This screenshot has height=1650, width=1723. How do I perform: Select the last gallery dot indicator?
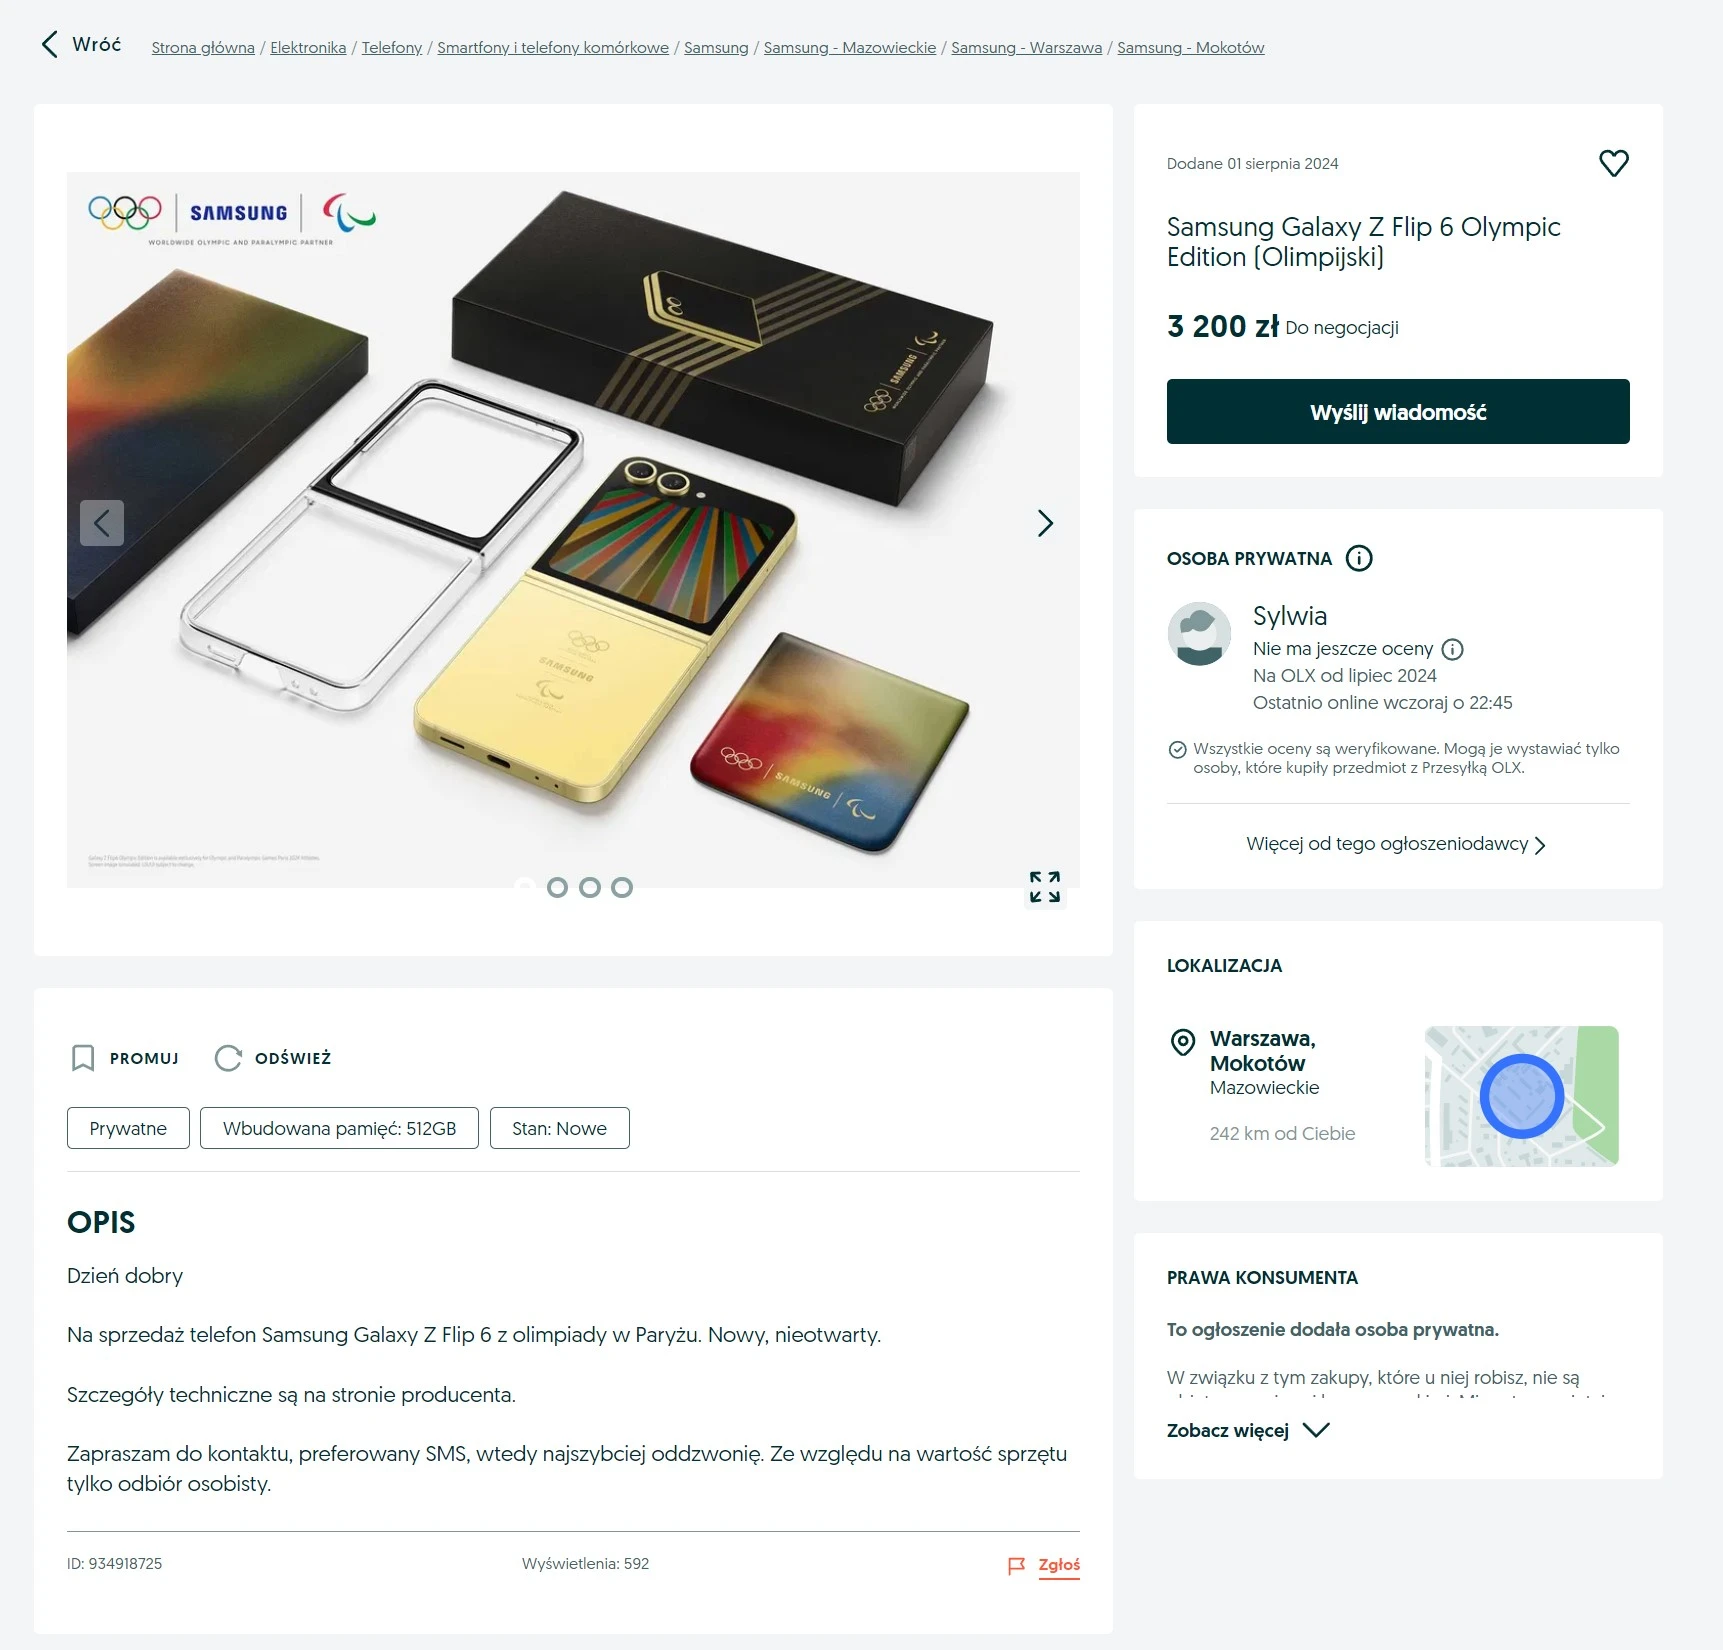tap(622, 887)
